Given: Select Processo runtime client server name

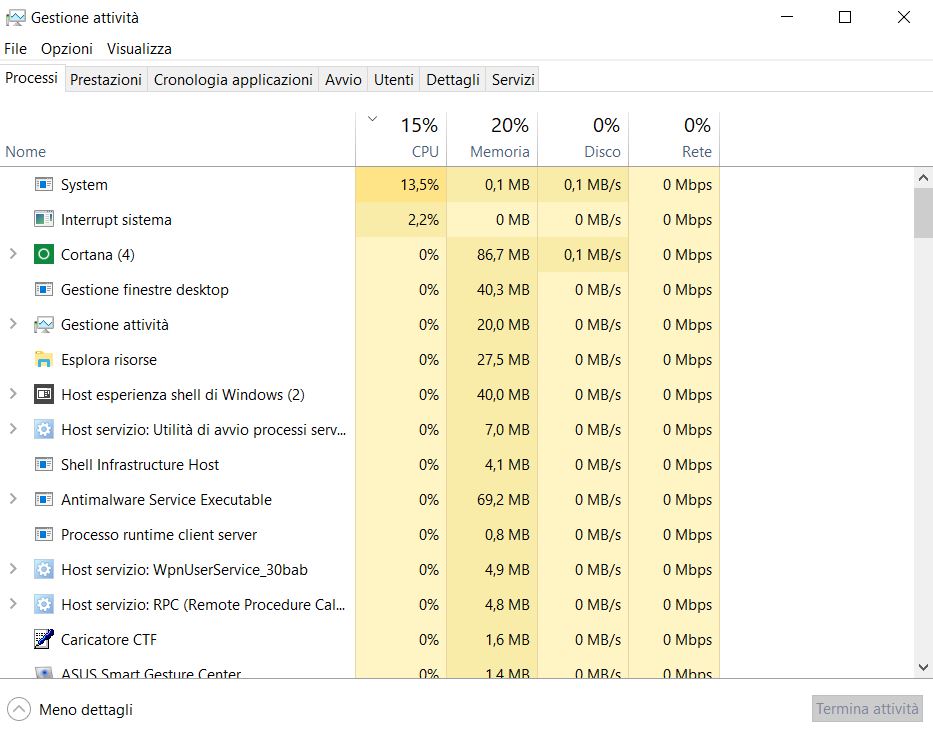Looking at the screenshot, I should tap(159, 535).
